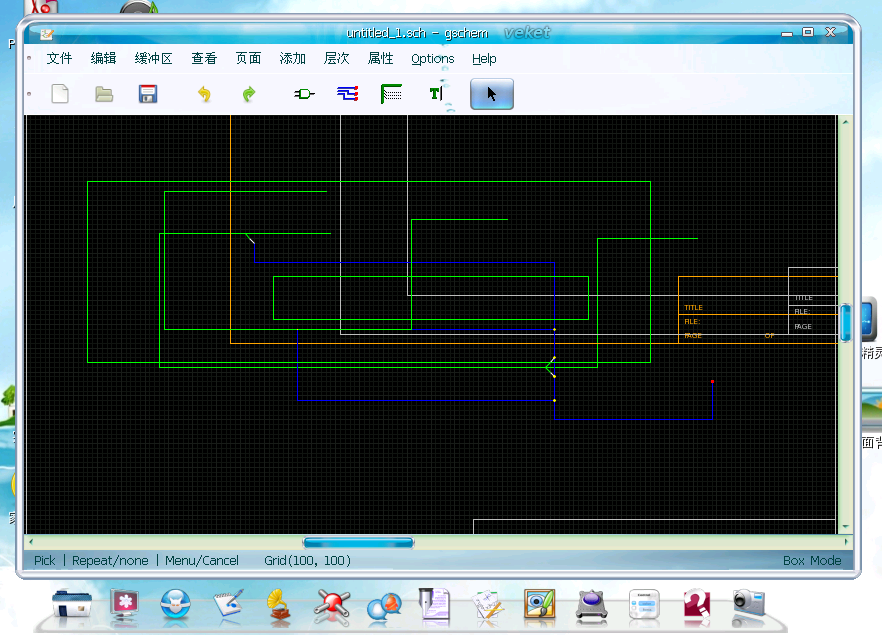
Task: Open the monitor with flower dock icon
Action: (124, 605)
